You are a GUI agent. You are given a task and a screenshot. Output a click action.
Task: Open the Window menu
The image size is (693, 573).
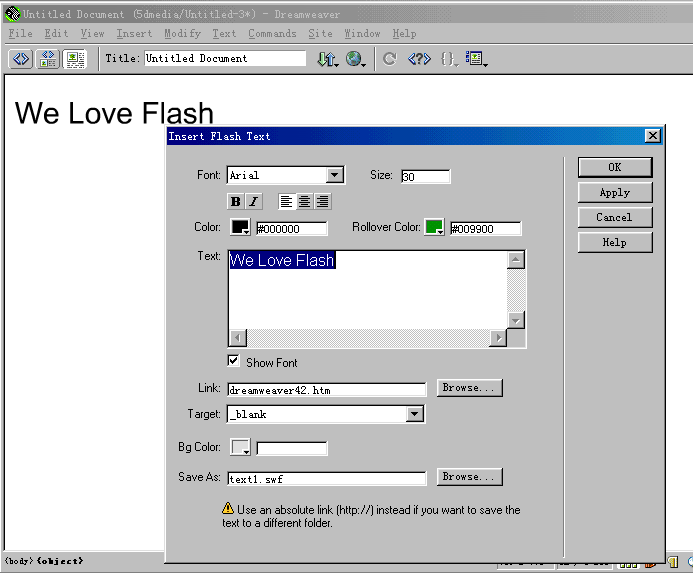[x=362, y=34]
